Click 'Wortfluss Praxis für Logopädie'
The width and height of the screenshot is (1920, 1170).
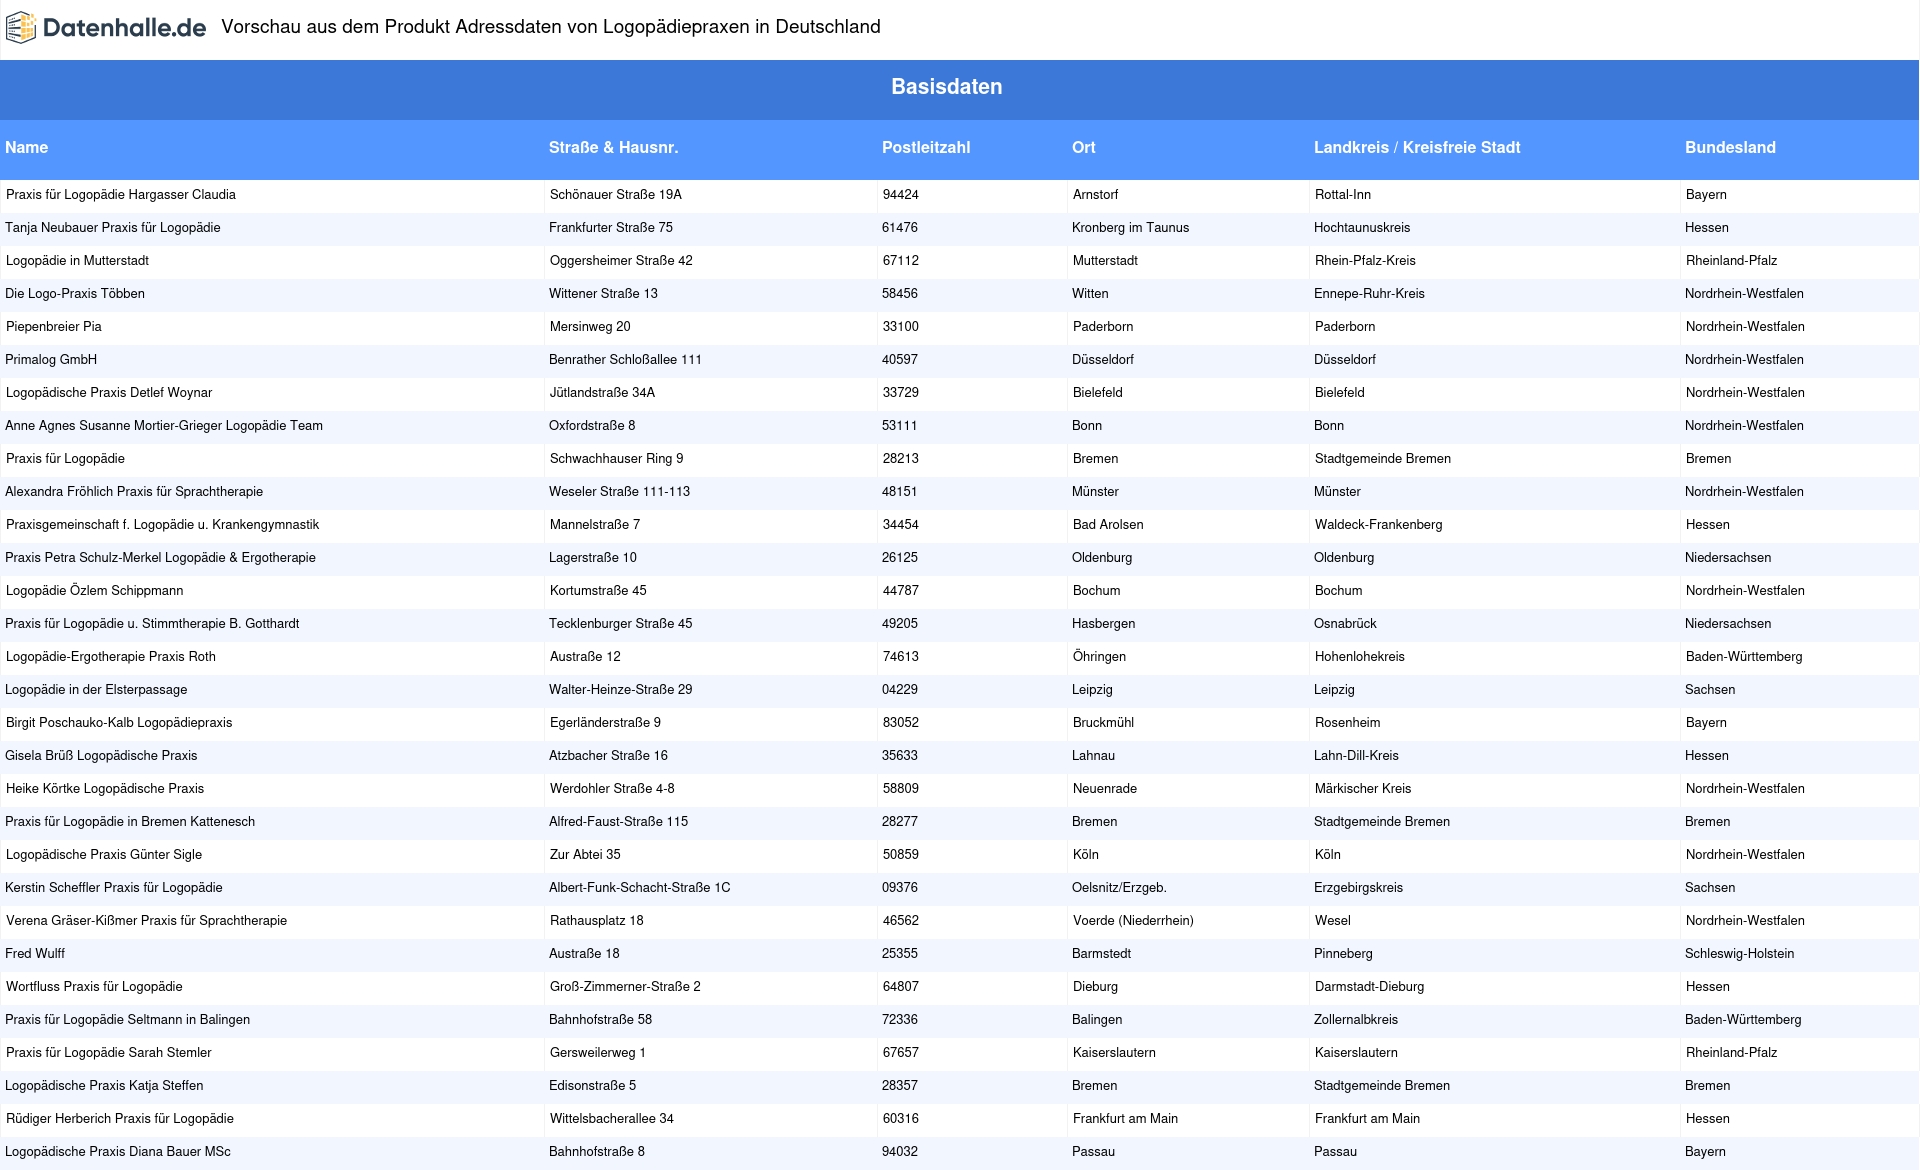click(x=94, y=986)
